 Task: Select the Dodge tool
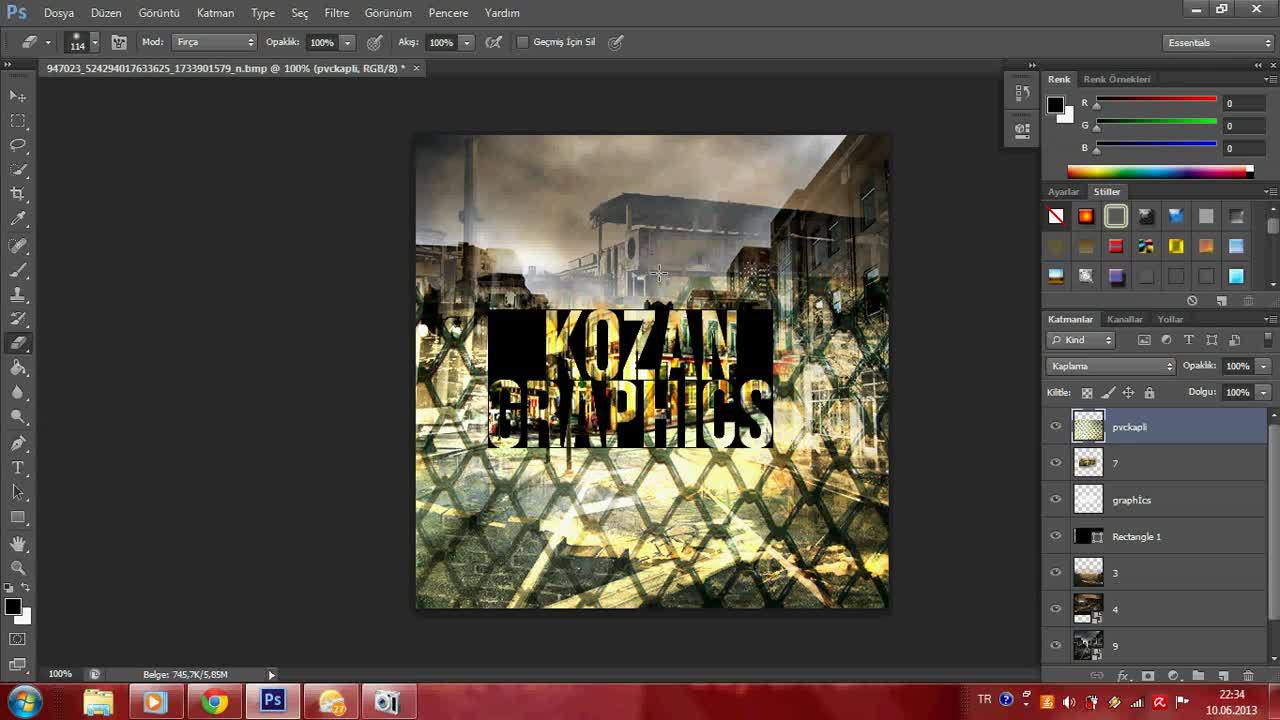coord(18,417)
